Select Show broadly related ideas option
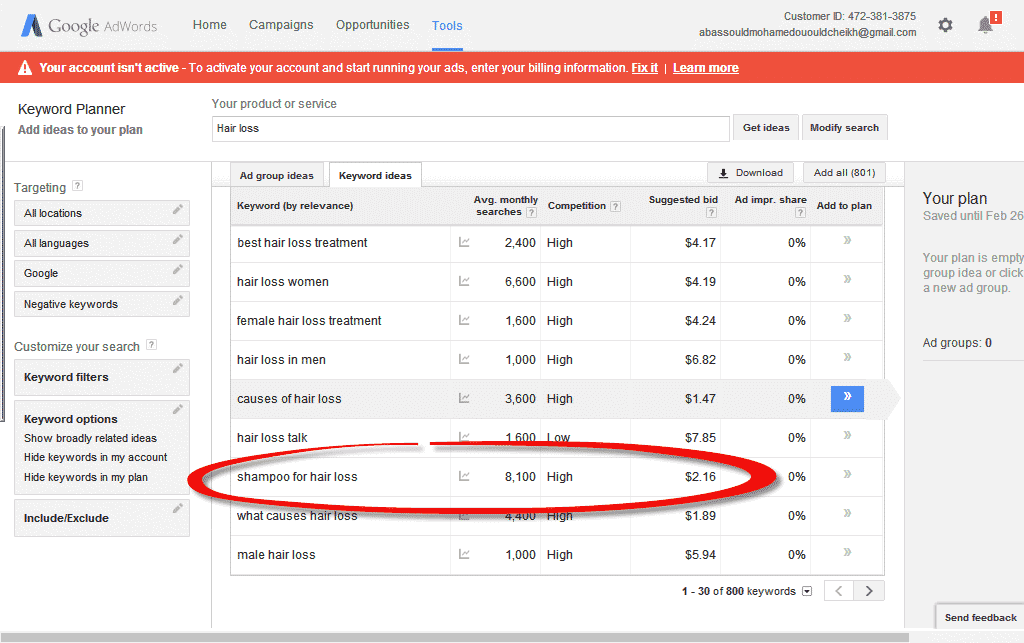 tap(90, 438)
